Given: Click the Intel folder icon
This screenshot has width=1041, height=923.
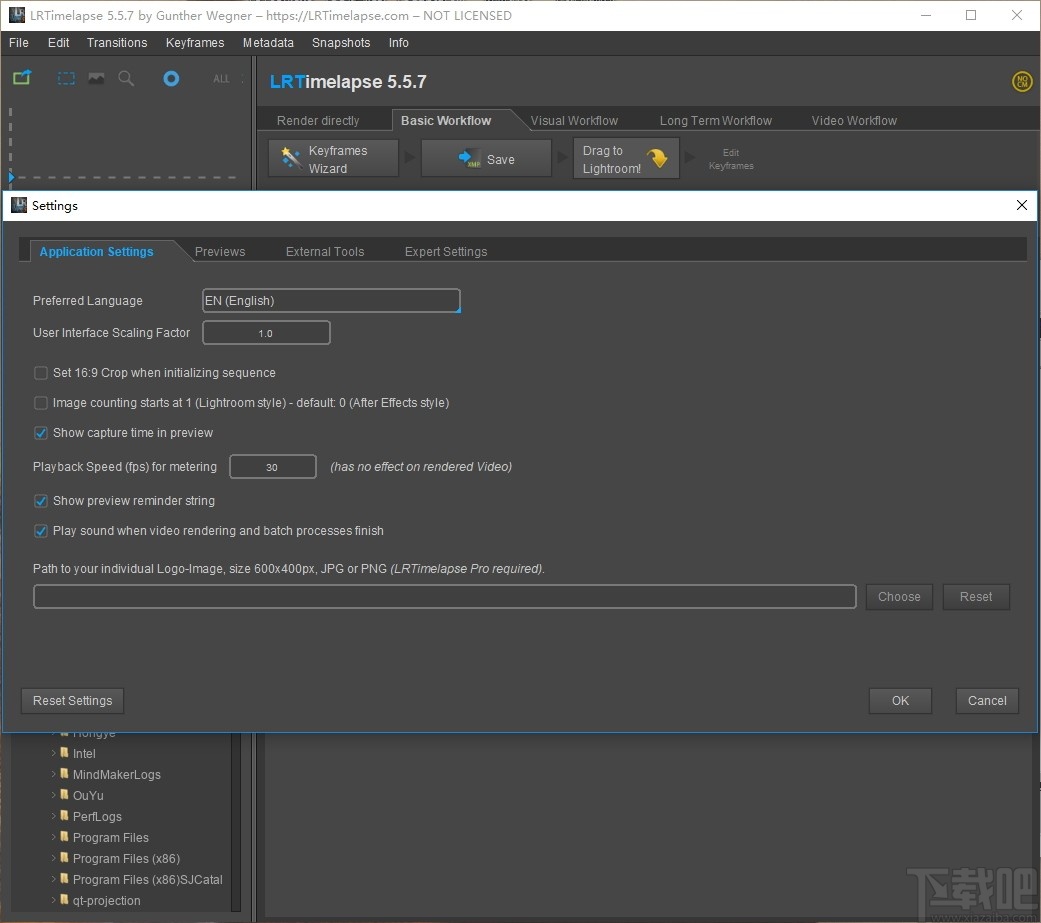Looking at the screenshot, I should point(64,752).
